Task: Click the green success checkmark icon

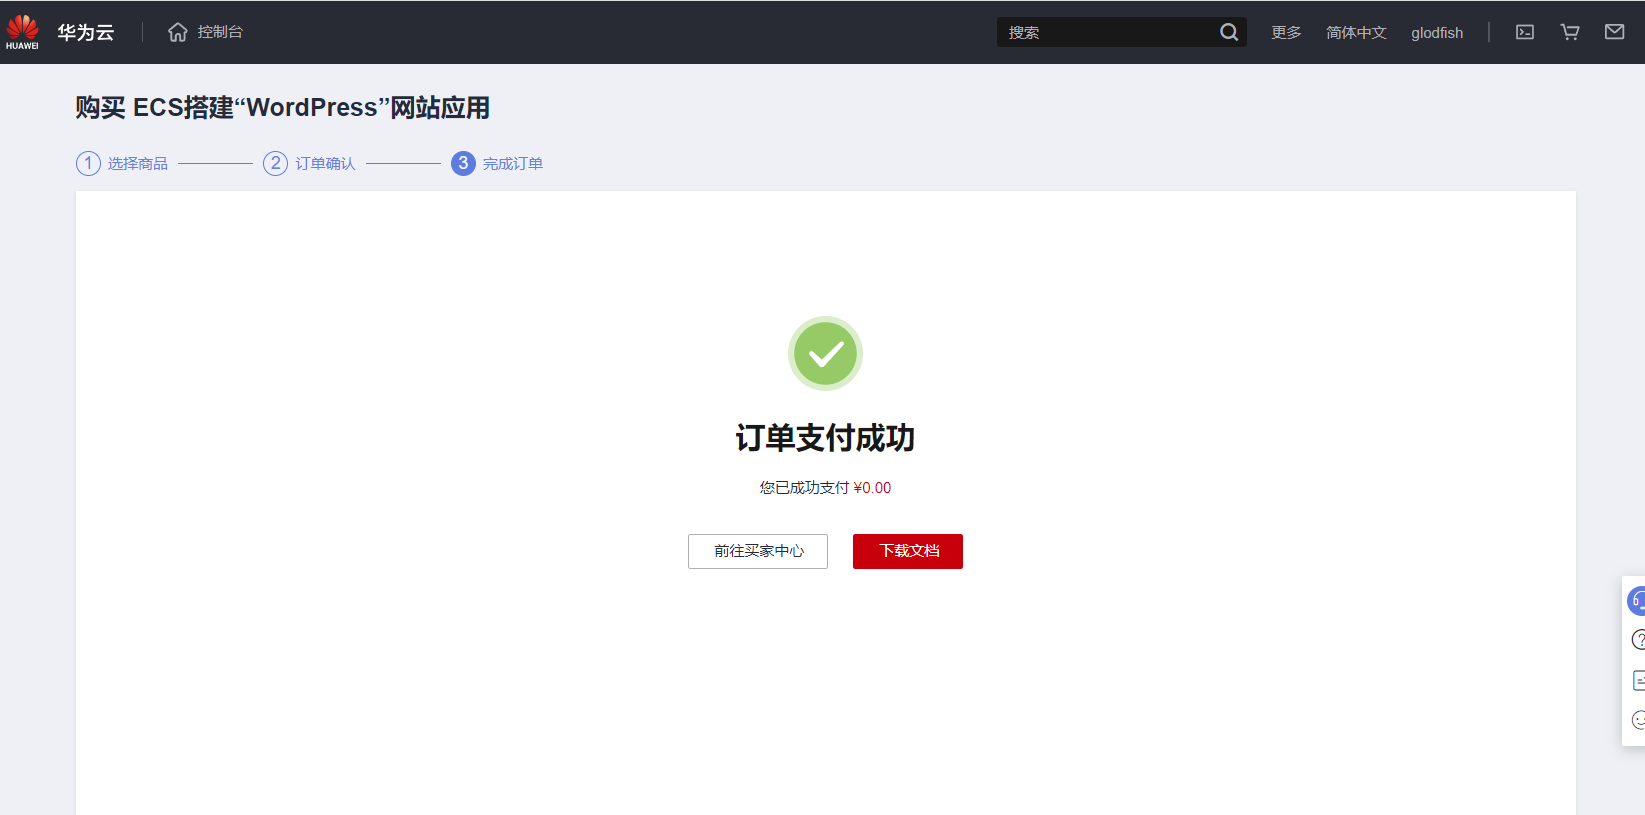Action: [825, 354]
